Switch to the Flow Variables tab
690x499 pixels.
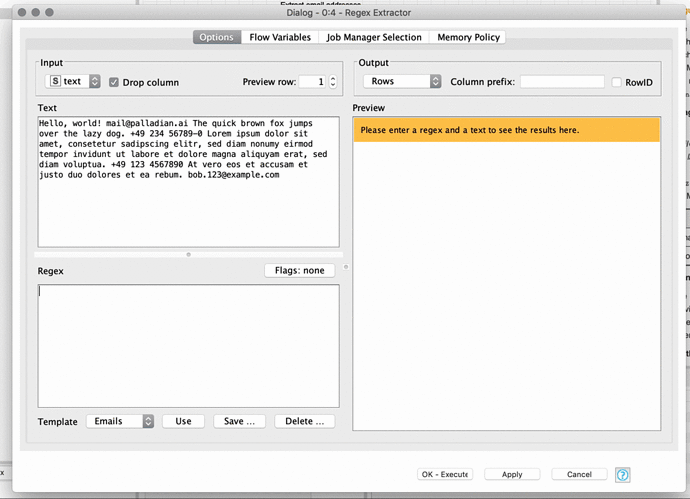coord(280,37)
